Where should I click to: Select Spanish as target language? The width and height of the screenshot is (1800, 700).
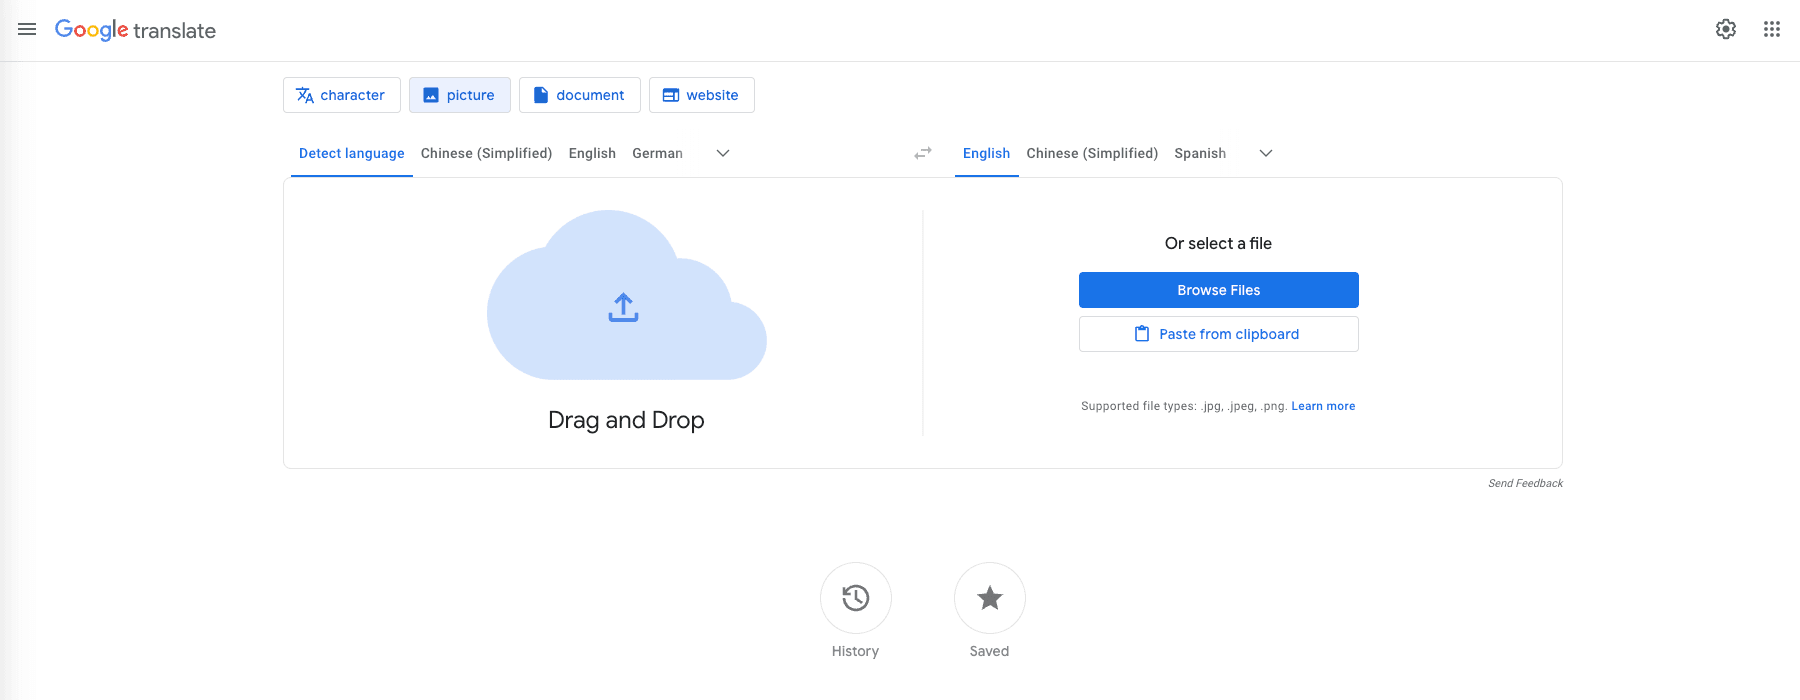pyautogui.click(x=1200, y=153)
